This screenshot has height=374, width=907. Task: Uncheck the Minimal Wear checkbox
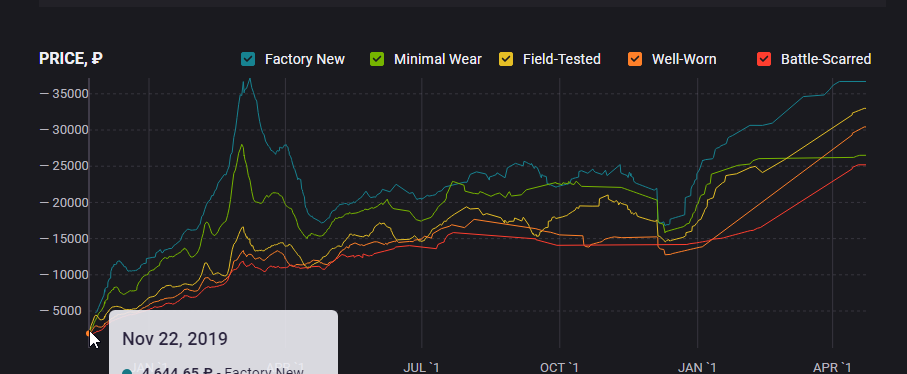point(377,59)
